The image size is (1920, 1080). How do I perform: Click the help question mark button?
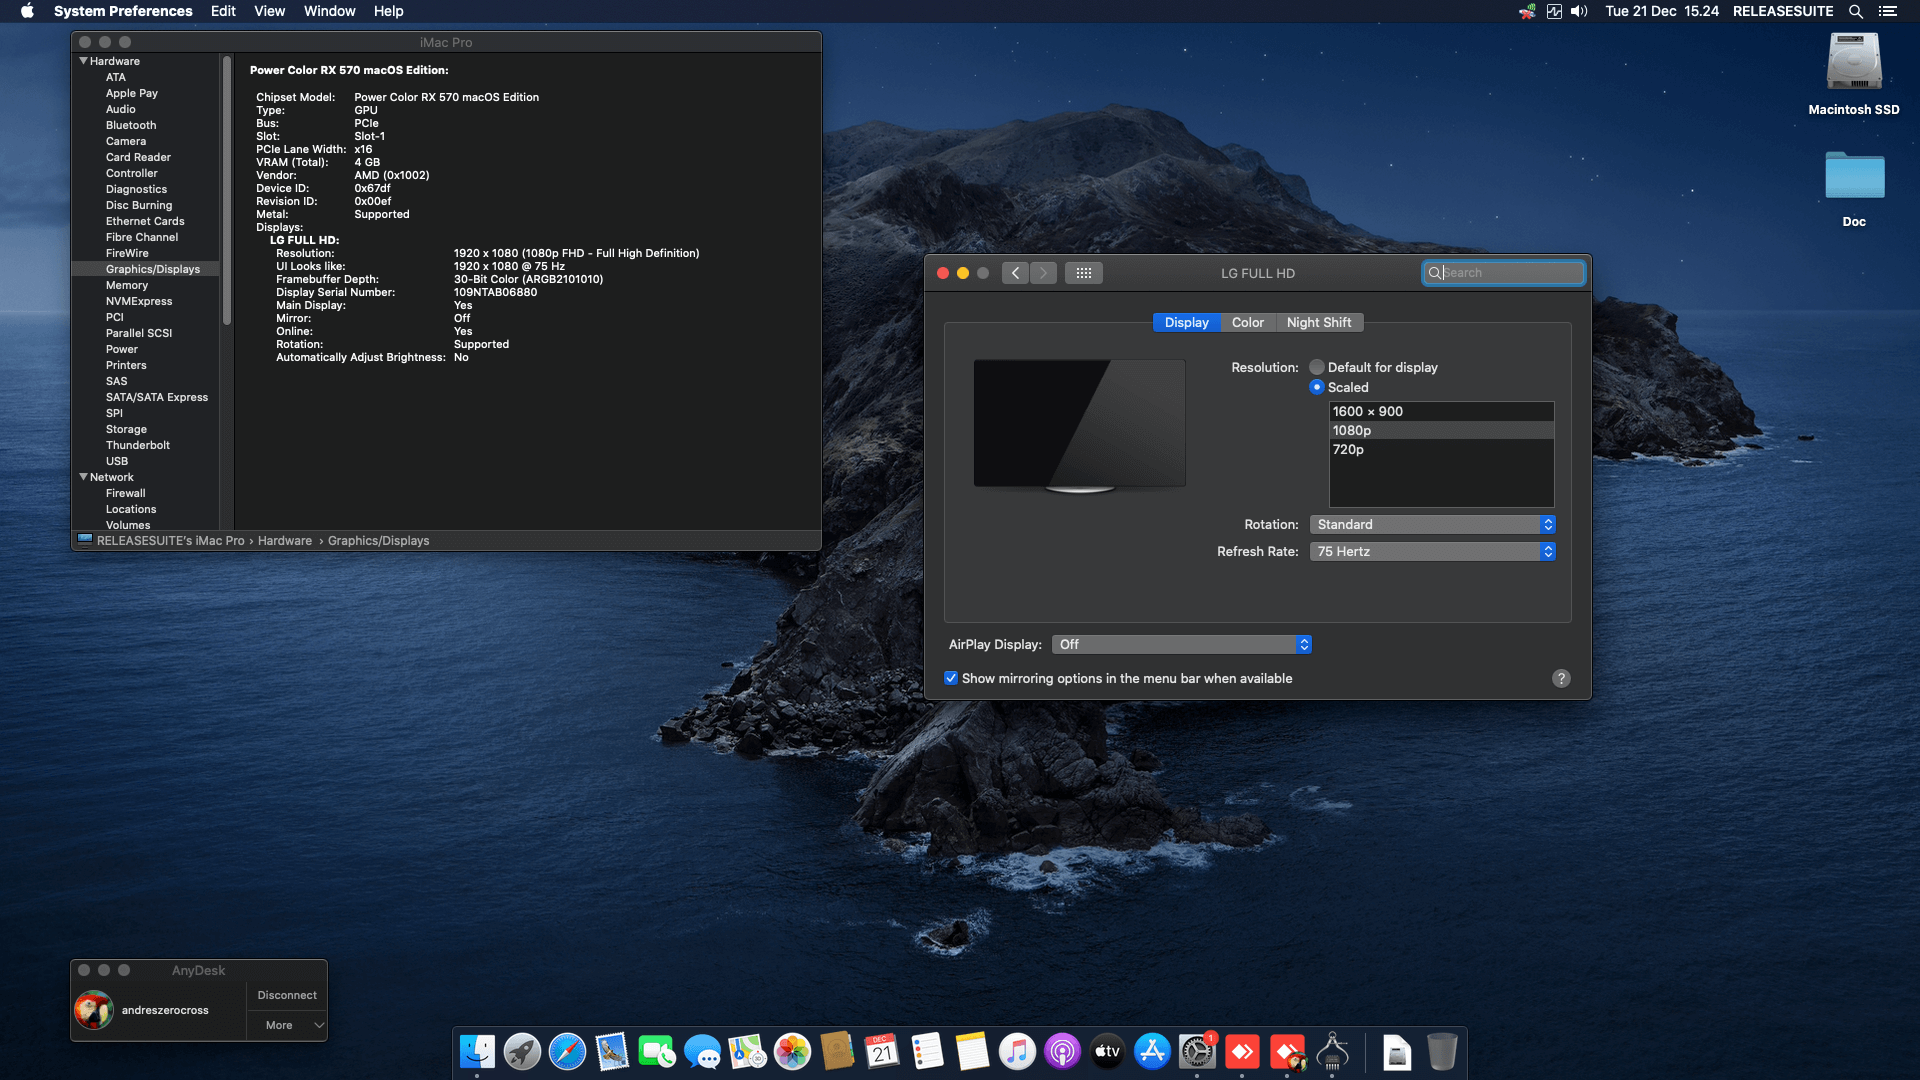click(x=1561, y=678)
